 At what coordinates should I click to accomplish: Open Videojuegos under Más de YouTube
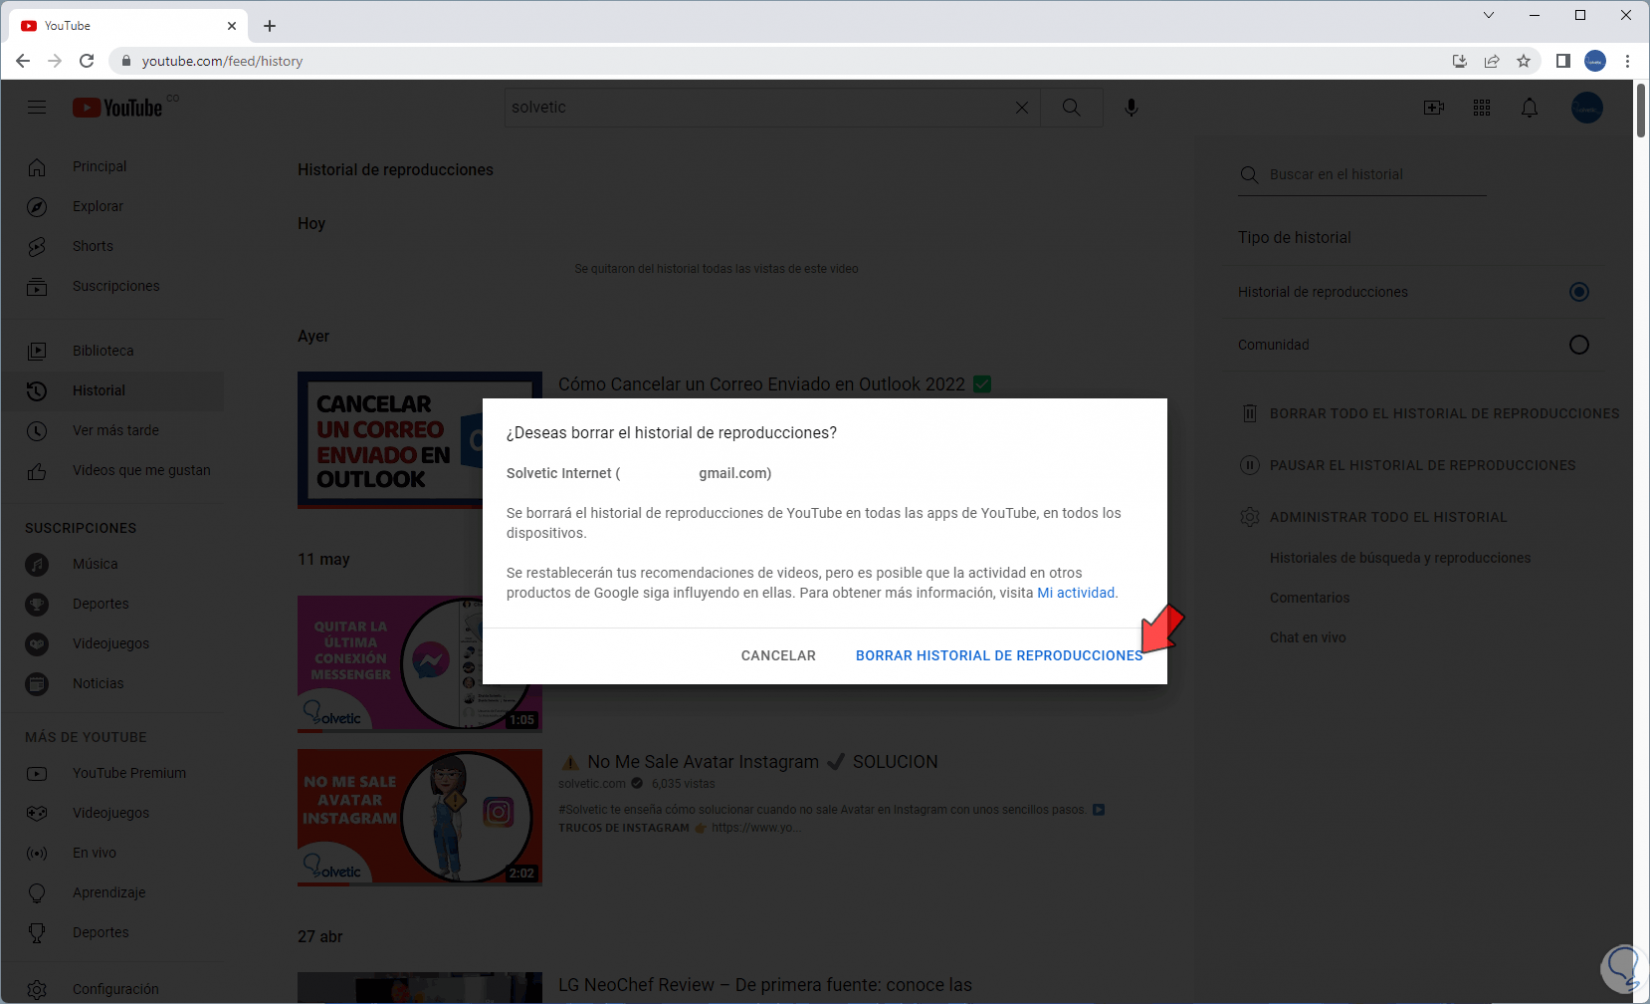pyautogui.click(x=112, y=813)
